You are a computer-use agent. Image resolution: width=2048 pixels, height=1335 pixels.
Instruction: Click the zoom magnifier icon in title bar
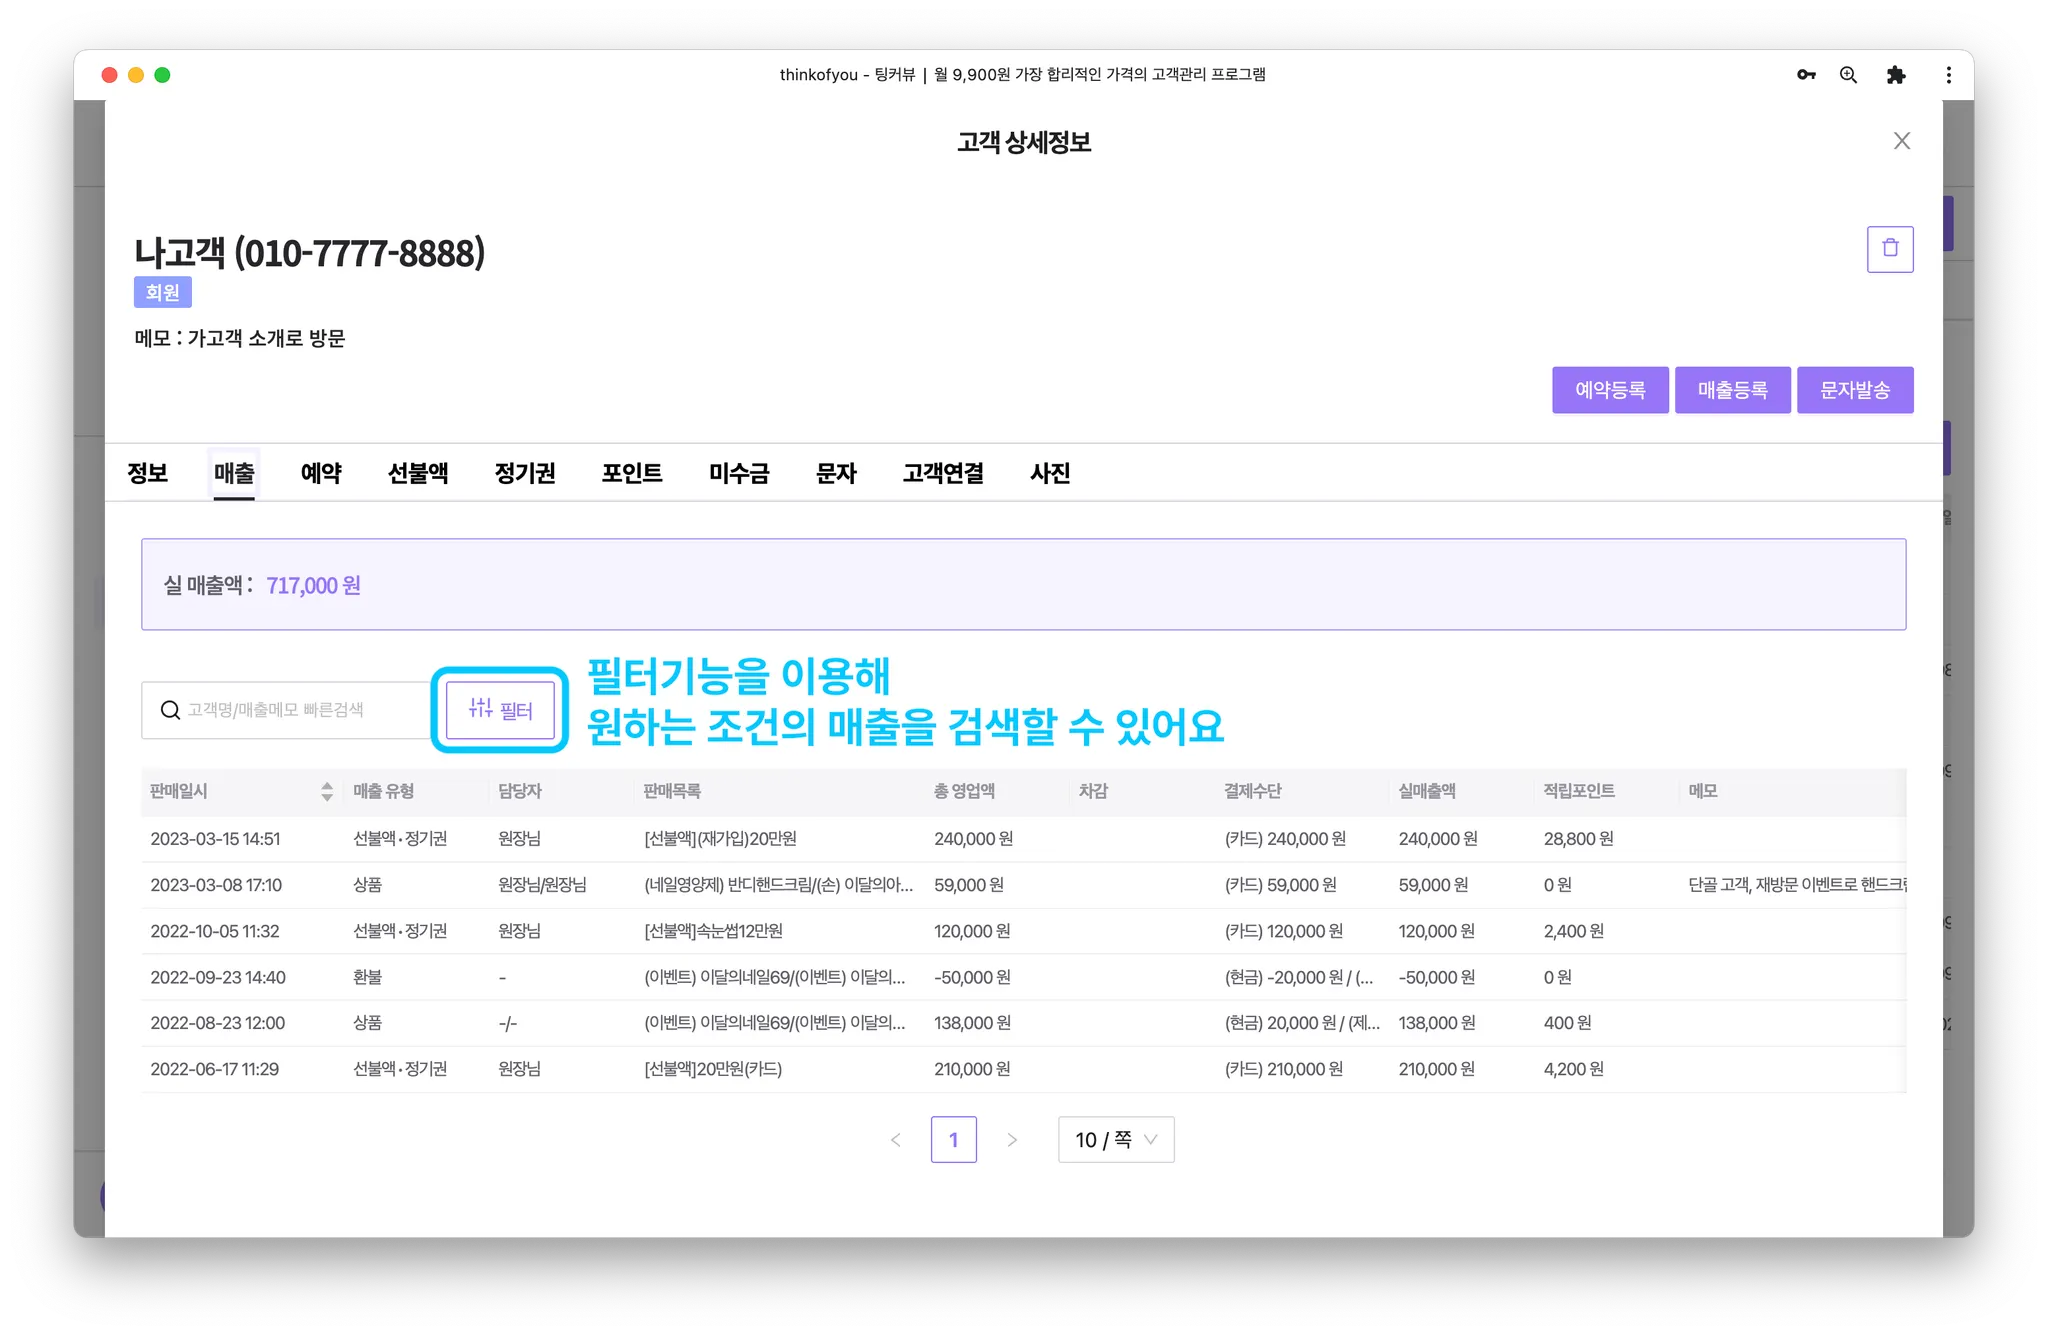click(1848, 75)
